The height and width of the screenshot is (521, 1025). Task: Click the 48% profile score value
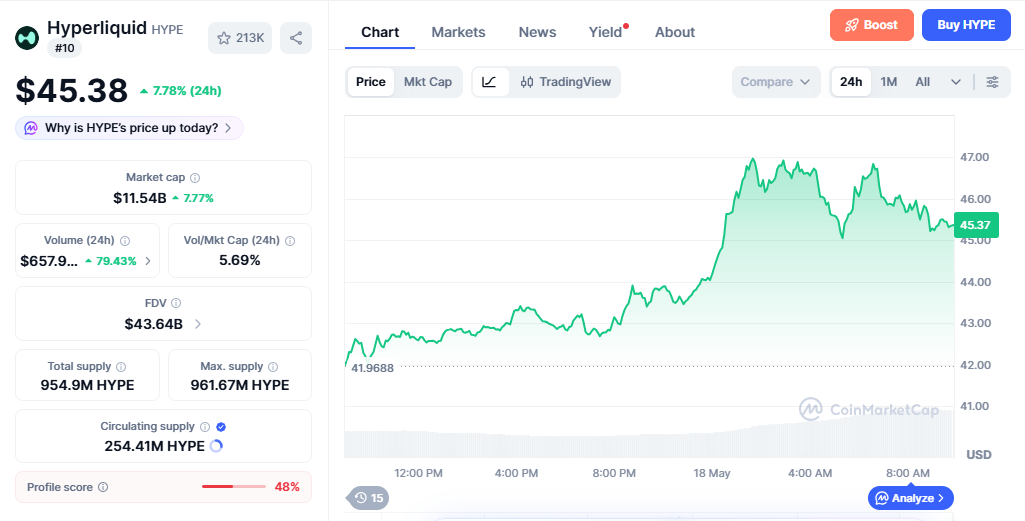coord(287,486)
